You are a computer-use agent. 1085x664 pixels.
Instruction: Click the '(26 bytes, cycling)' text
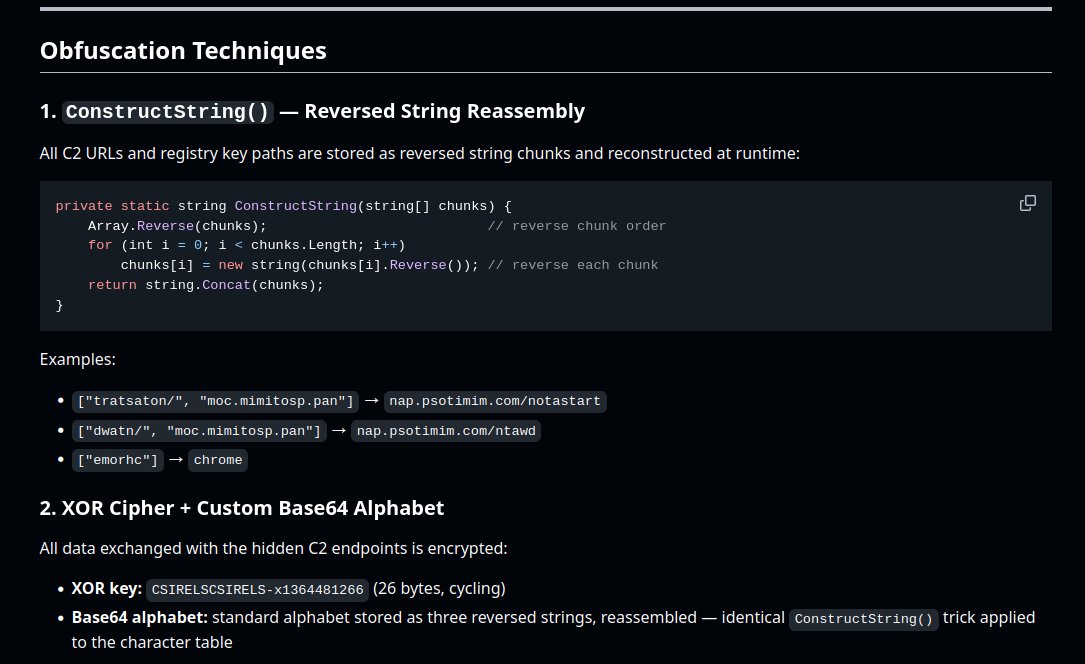[439, 589]
